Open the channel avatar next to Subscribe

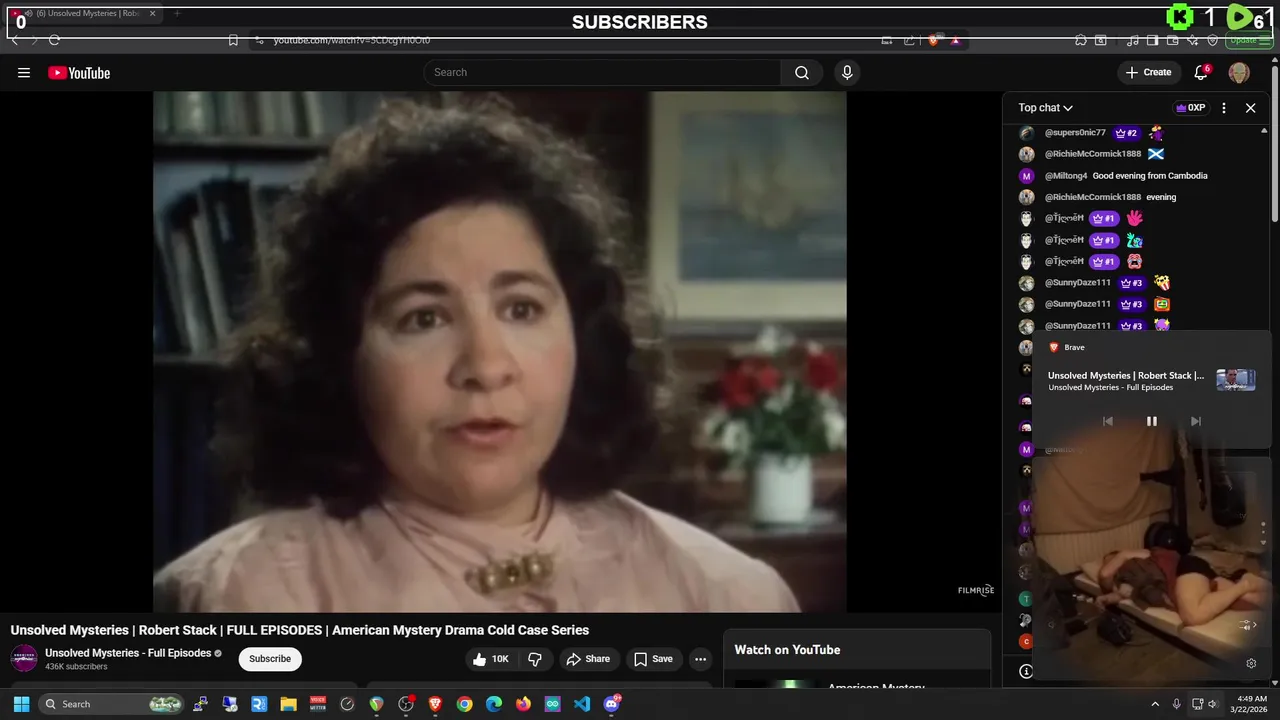click(24, 659)
